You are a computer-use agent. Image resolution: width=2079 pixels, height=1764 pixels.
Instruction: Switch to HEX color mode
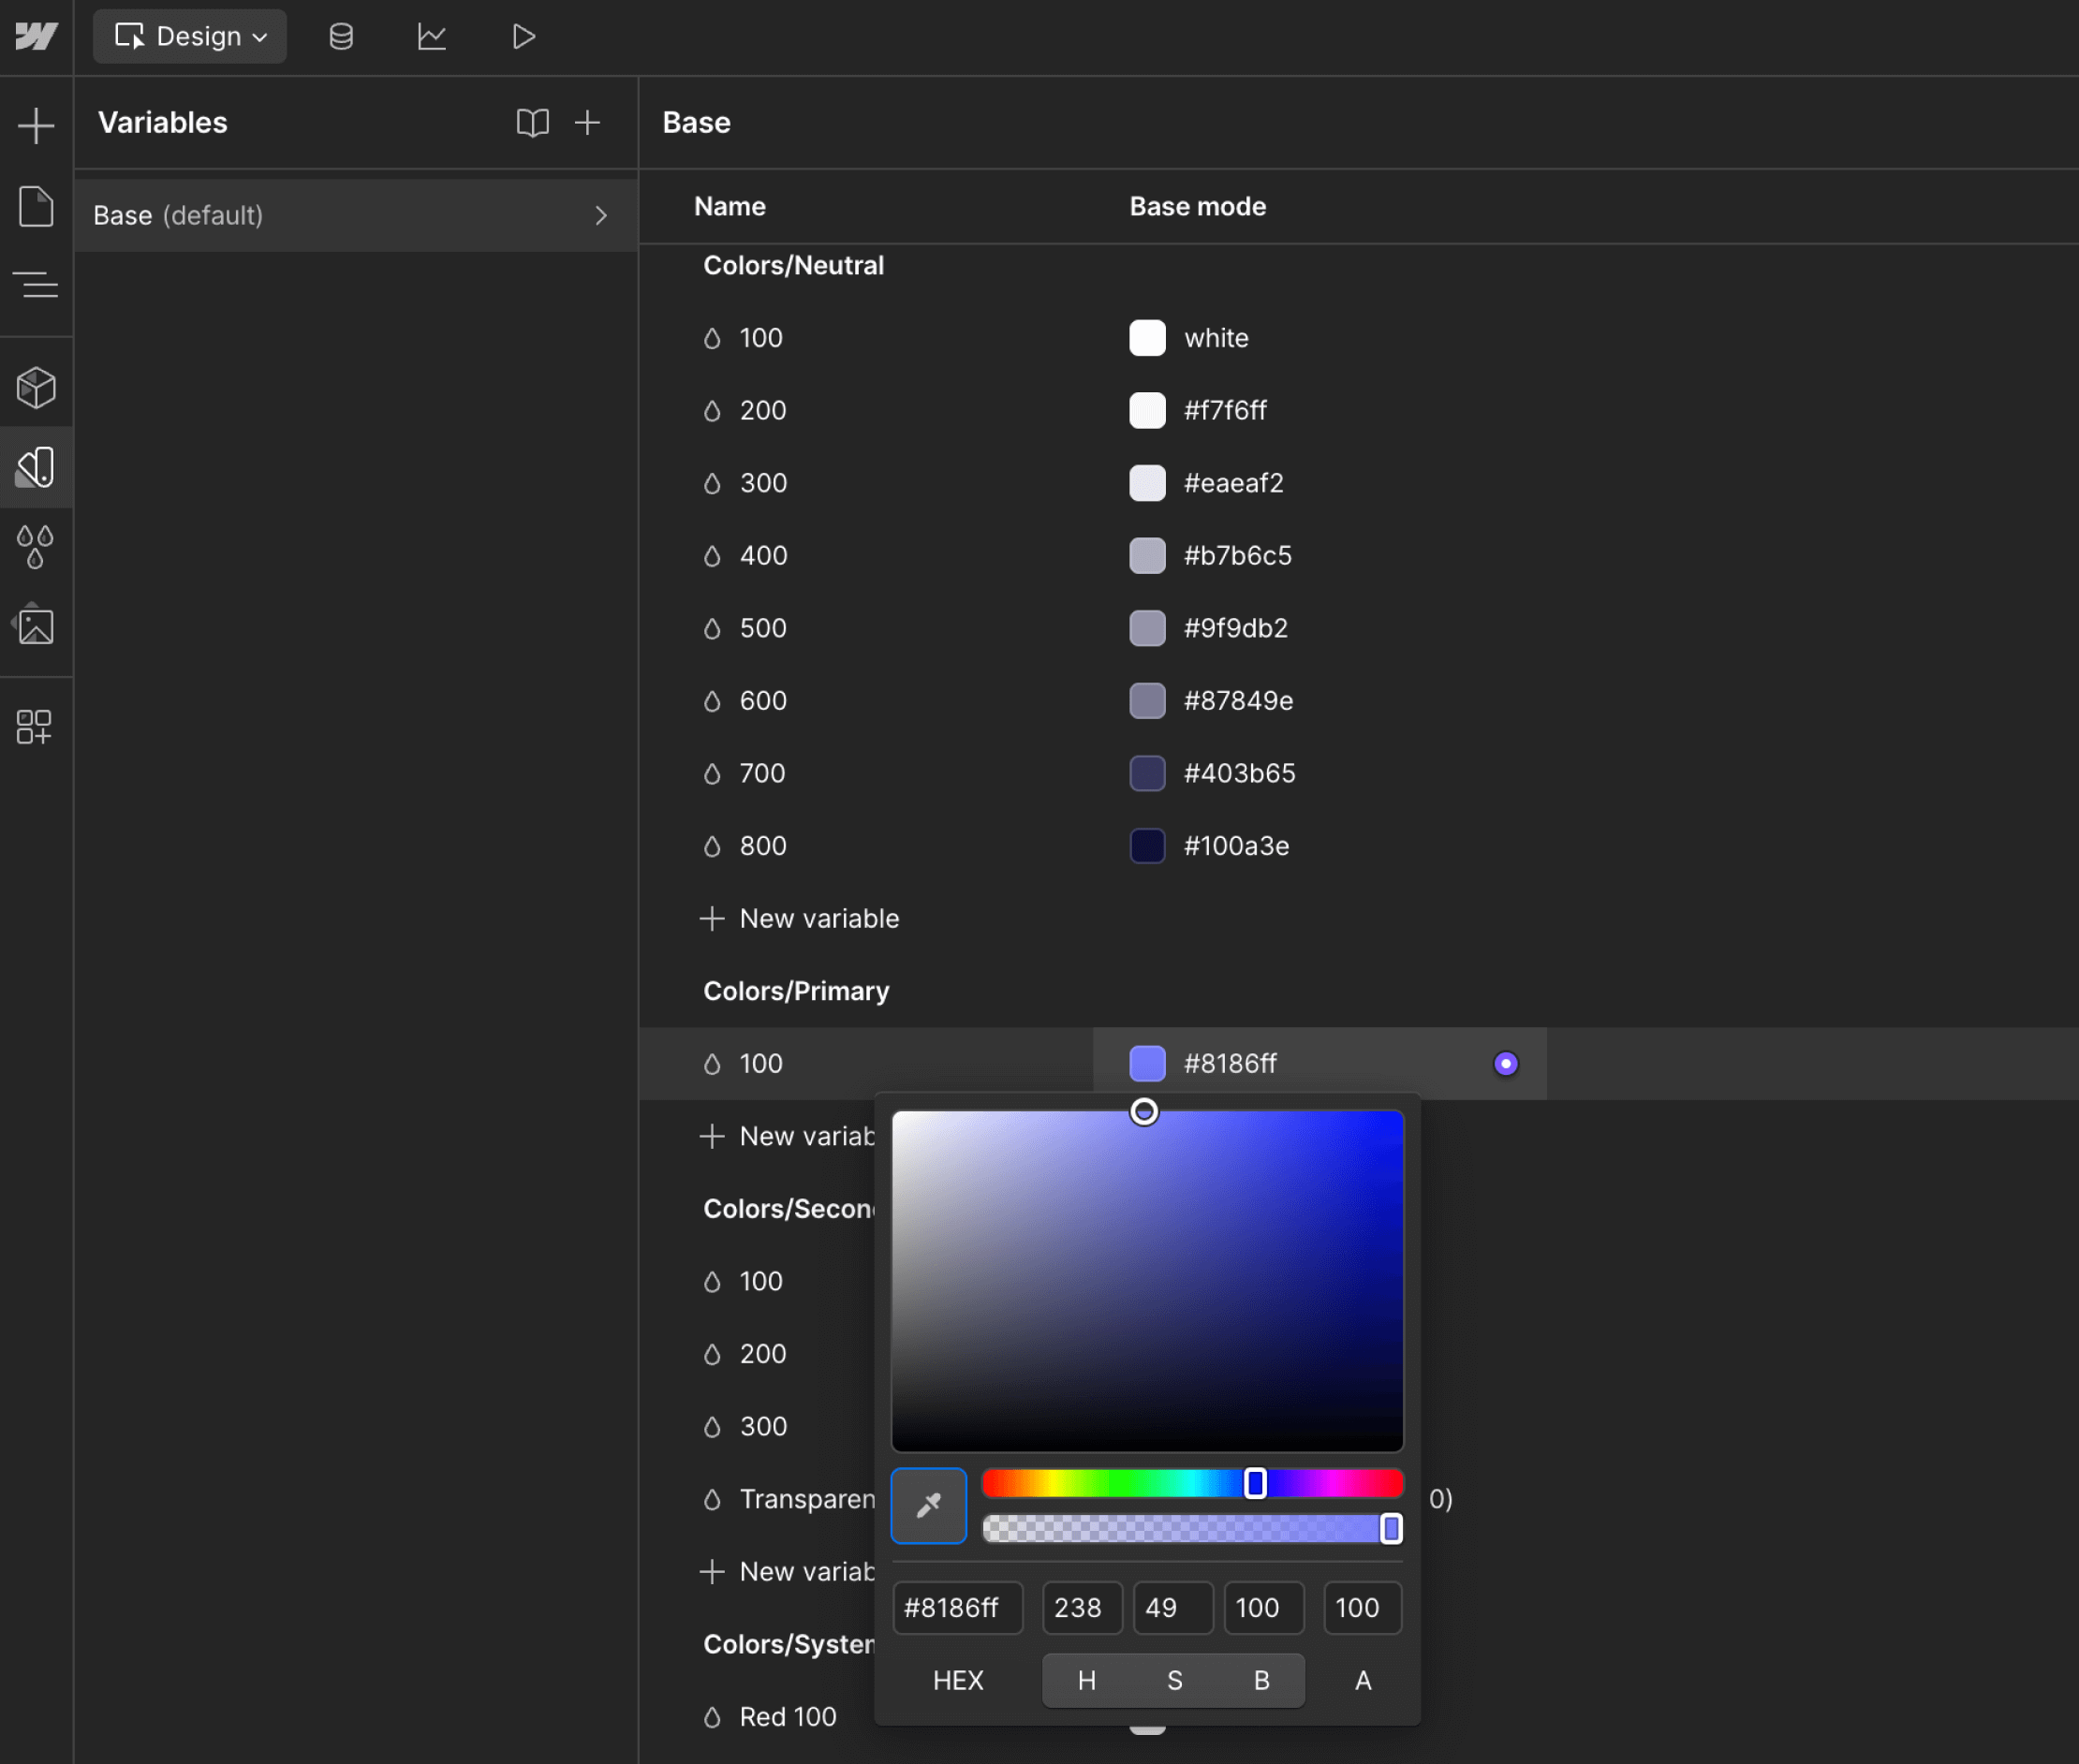[x=957, y=1680]
